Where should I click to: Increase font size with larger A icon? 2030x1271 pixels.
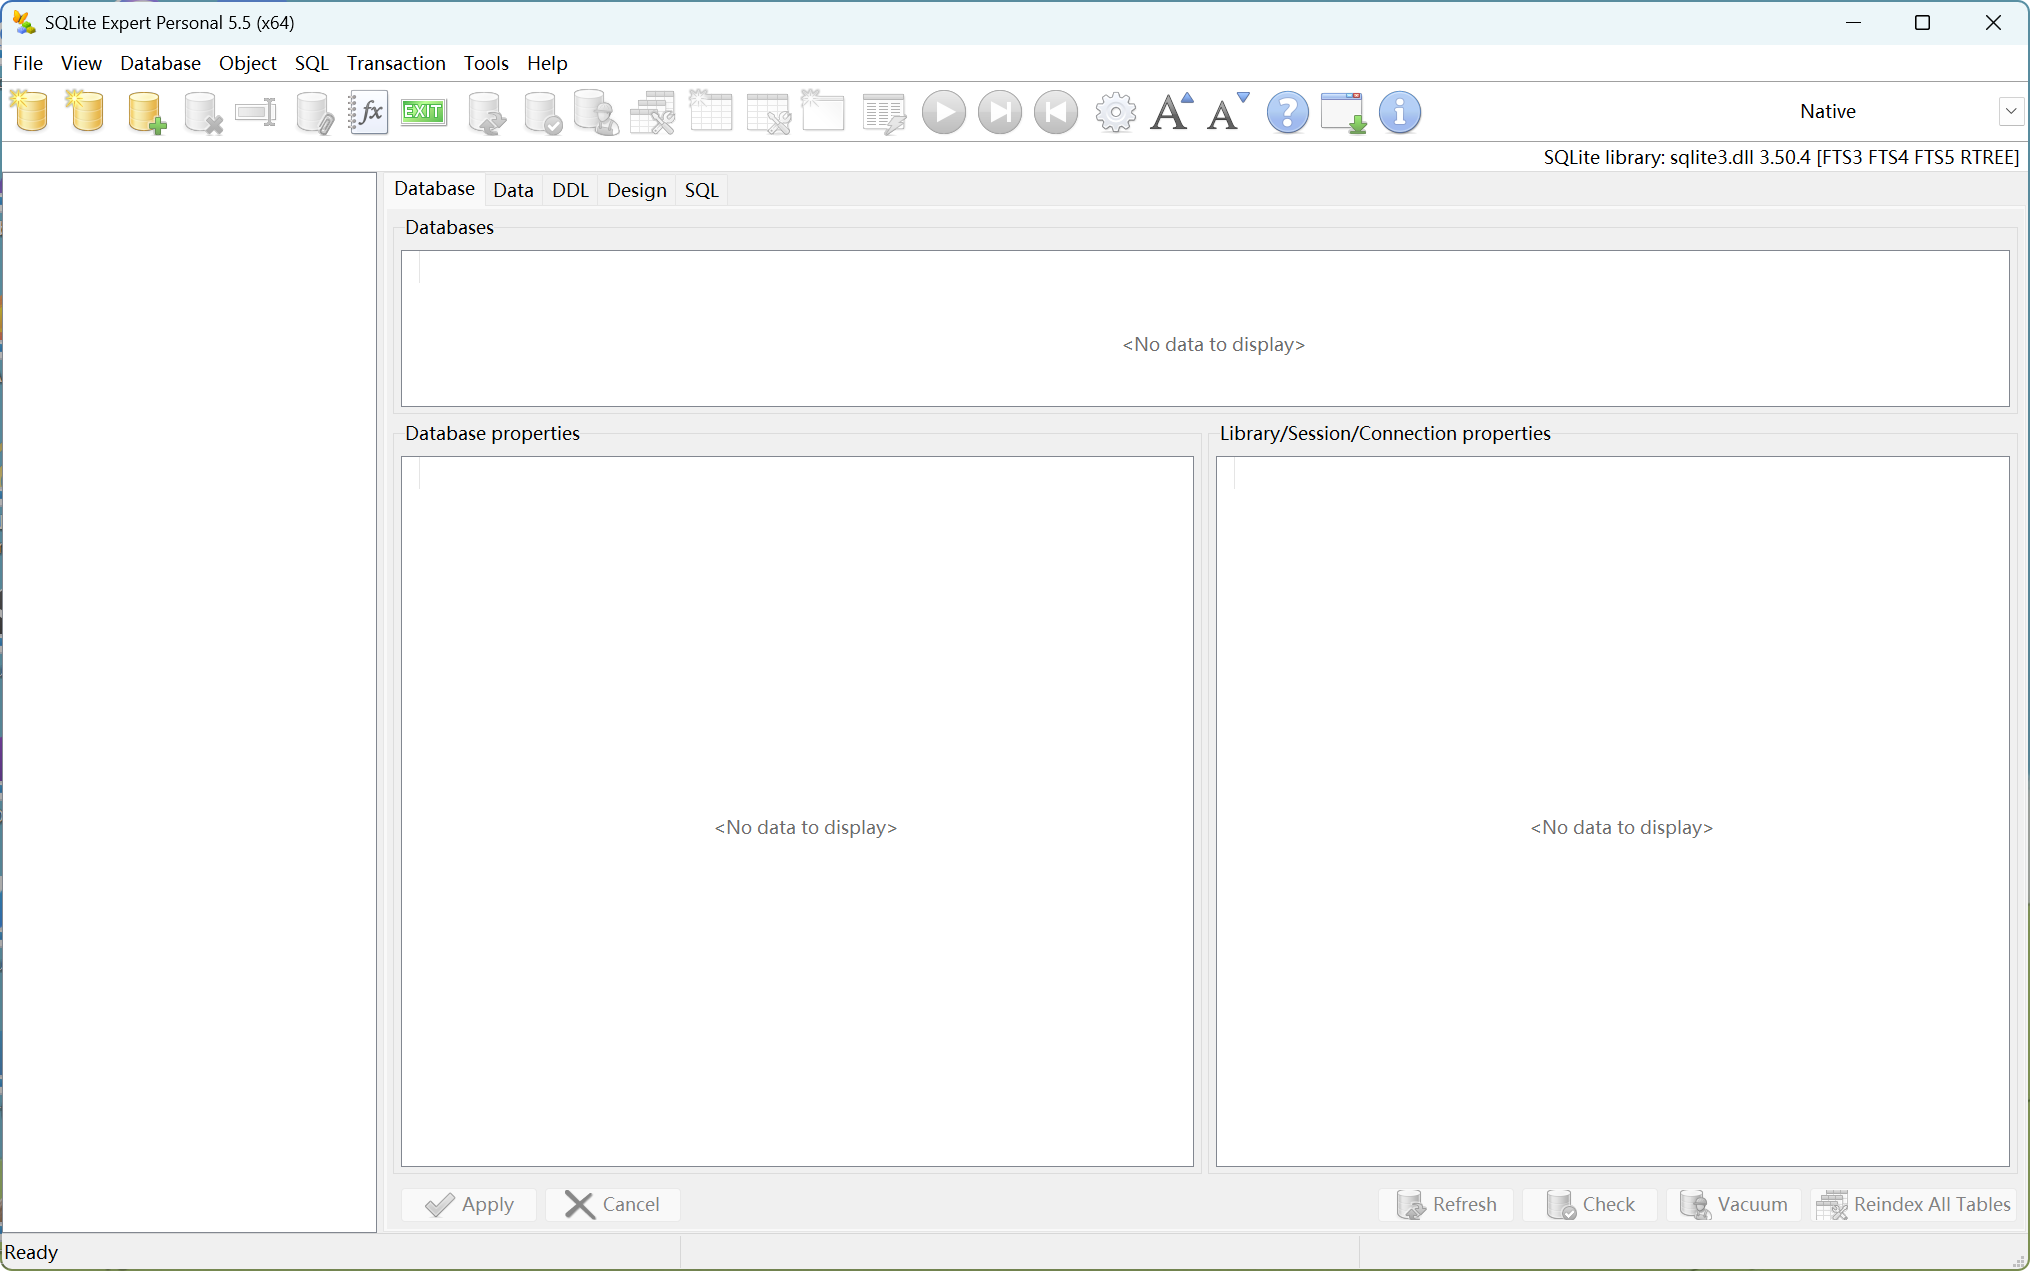point(1172,112)
